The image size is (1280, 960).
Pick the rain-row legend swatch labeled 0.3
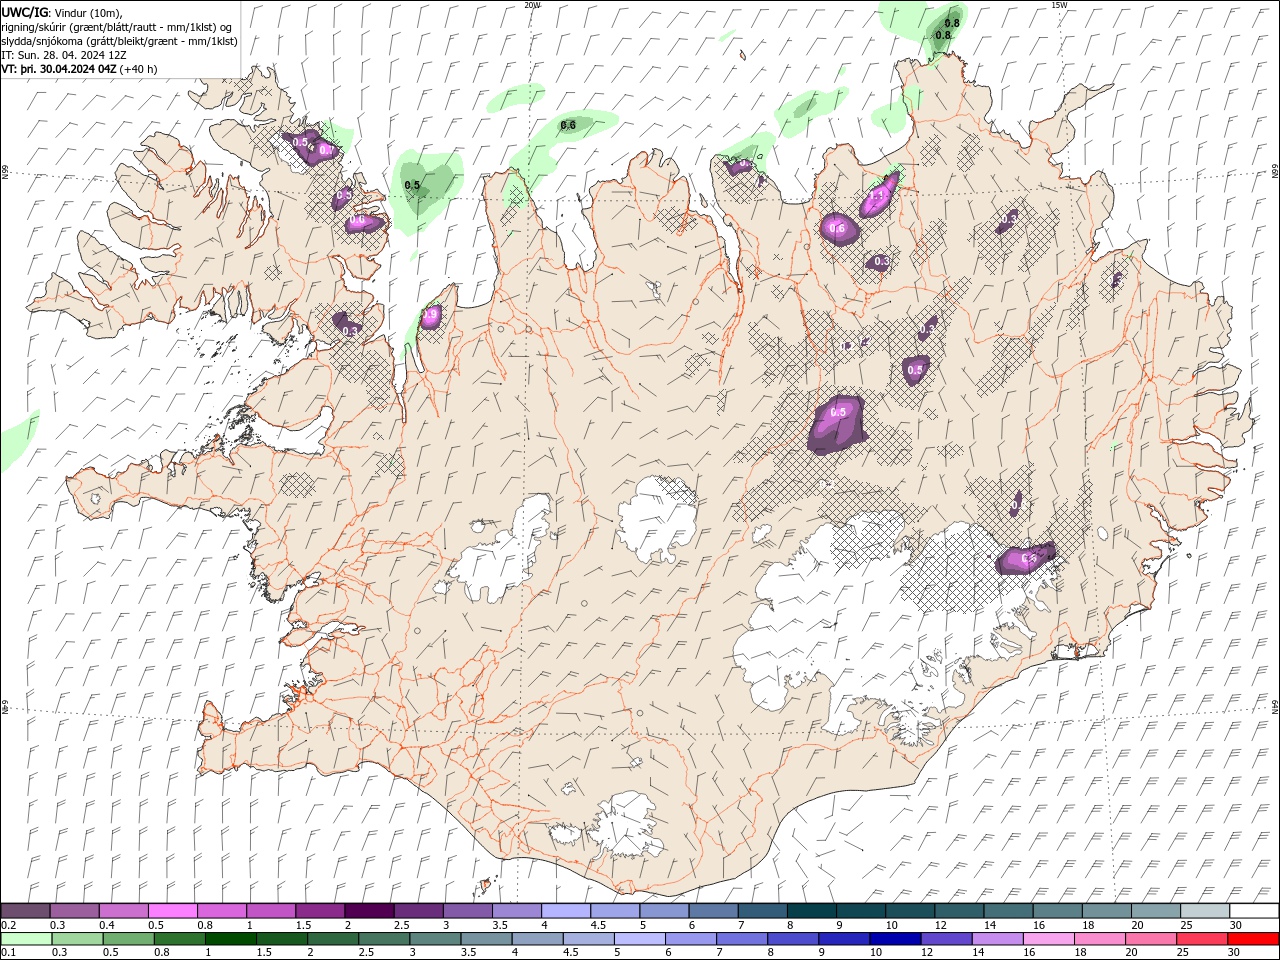(x=77, y=939)
